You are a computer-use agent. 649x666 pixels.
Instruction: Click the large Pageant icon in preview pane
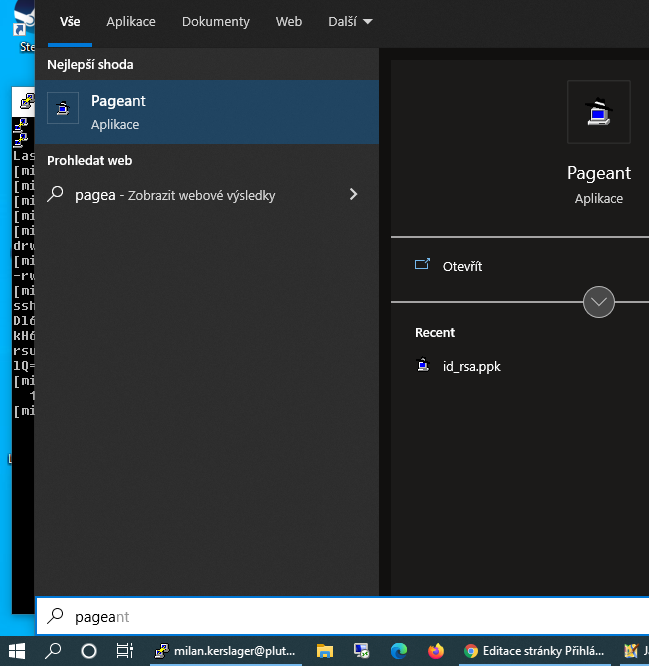(x=598, y=112)
